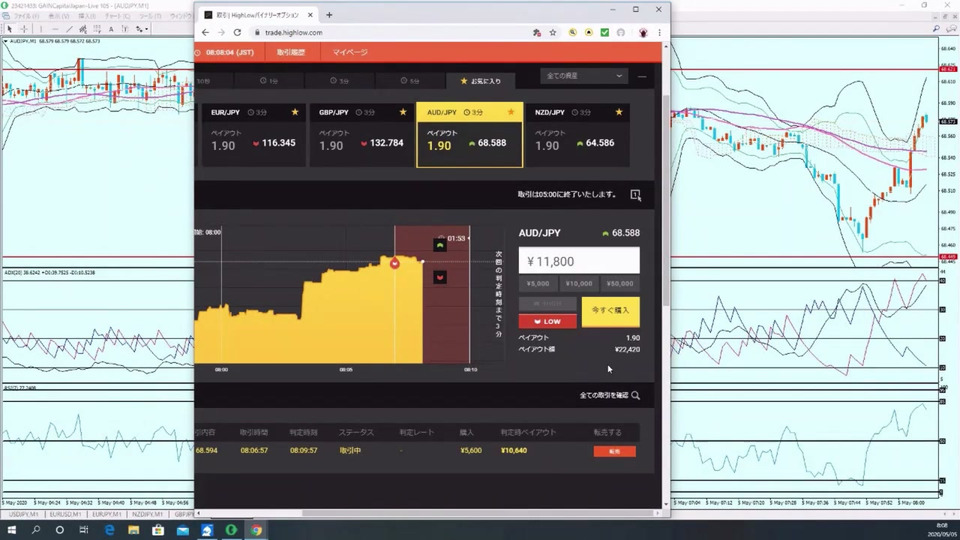Image resolution: width=960 pixels, height=540 pixels.
Task: Click the one-click trade icon near notice
Action: coord(636,195)
